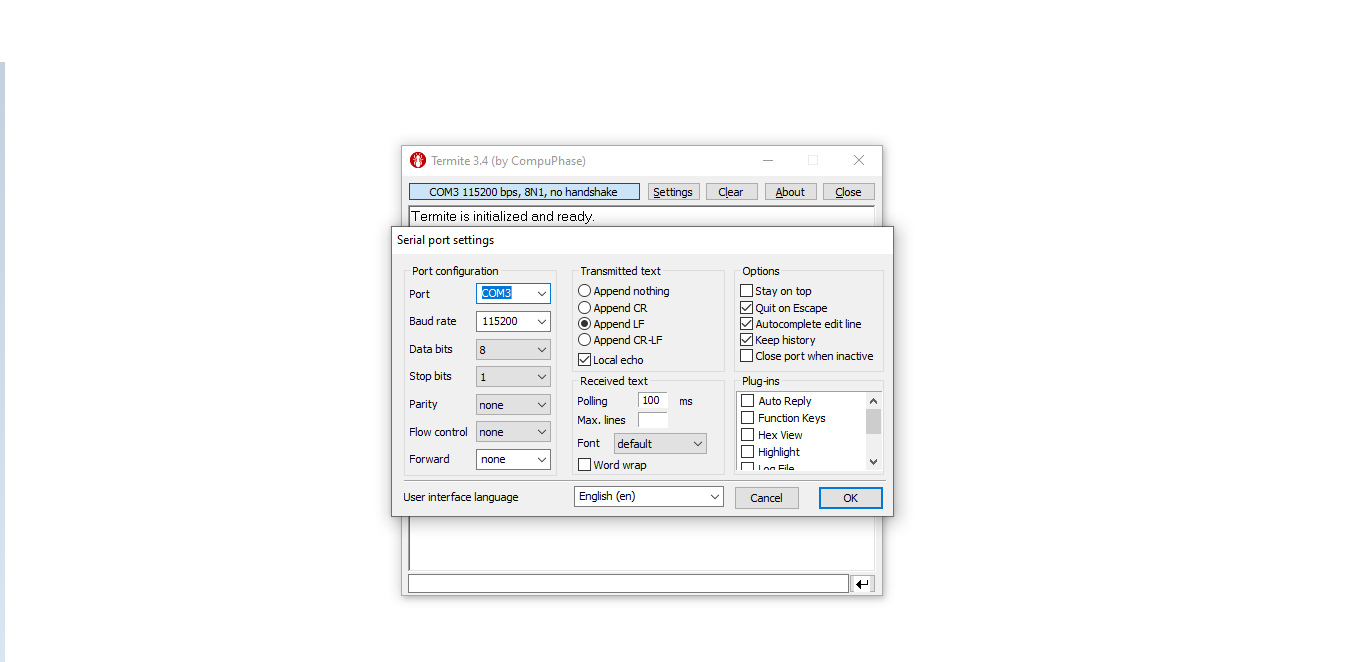Click the Plug-ins list scrollbar thumb

[873, 421]
